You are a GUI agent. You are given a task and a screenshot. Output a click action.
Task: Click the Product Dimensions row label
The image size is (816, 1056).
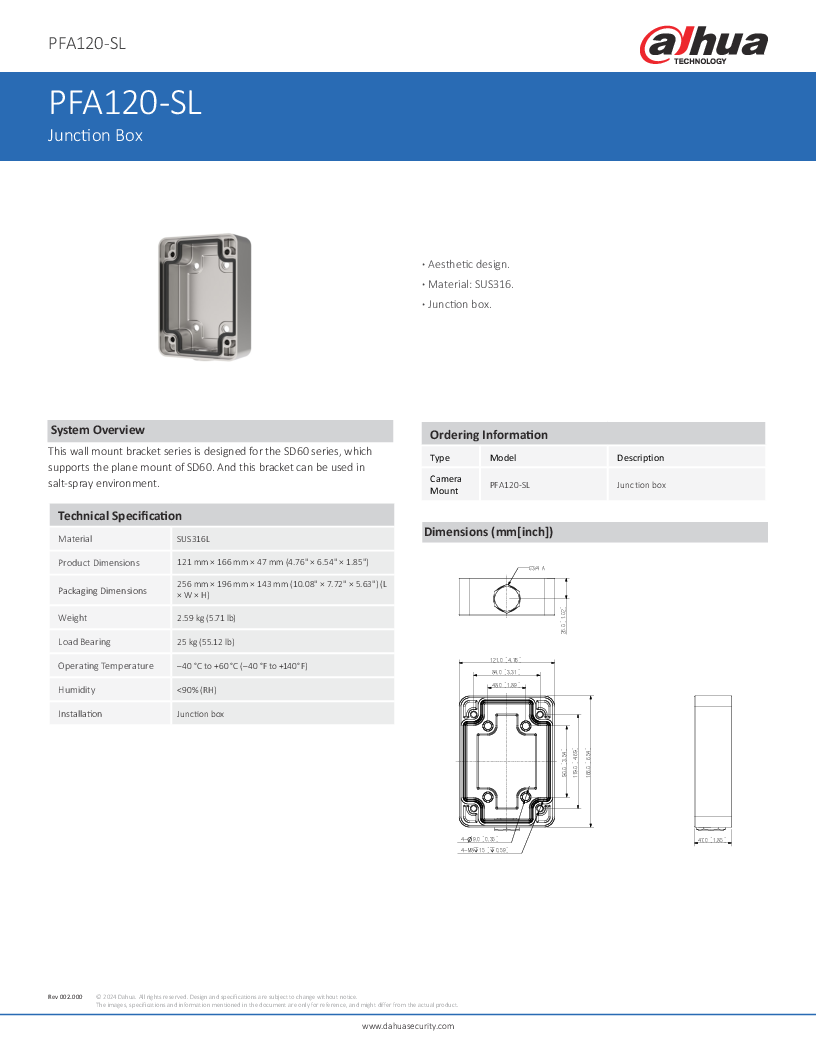99,563
